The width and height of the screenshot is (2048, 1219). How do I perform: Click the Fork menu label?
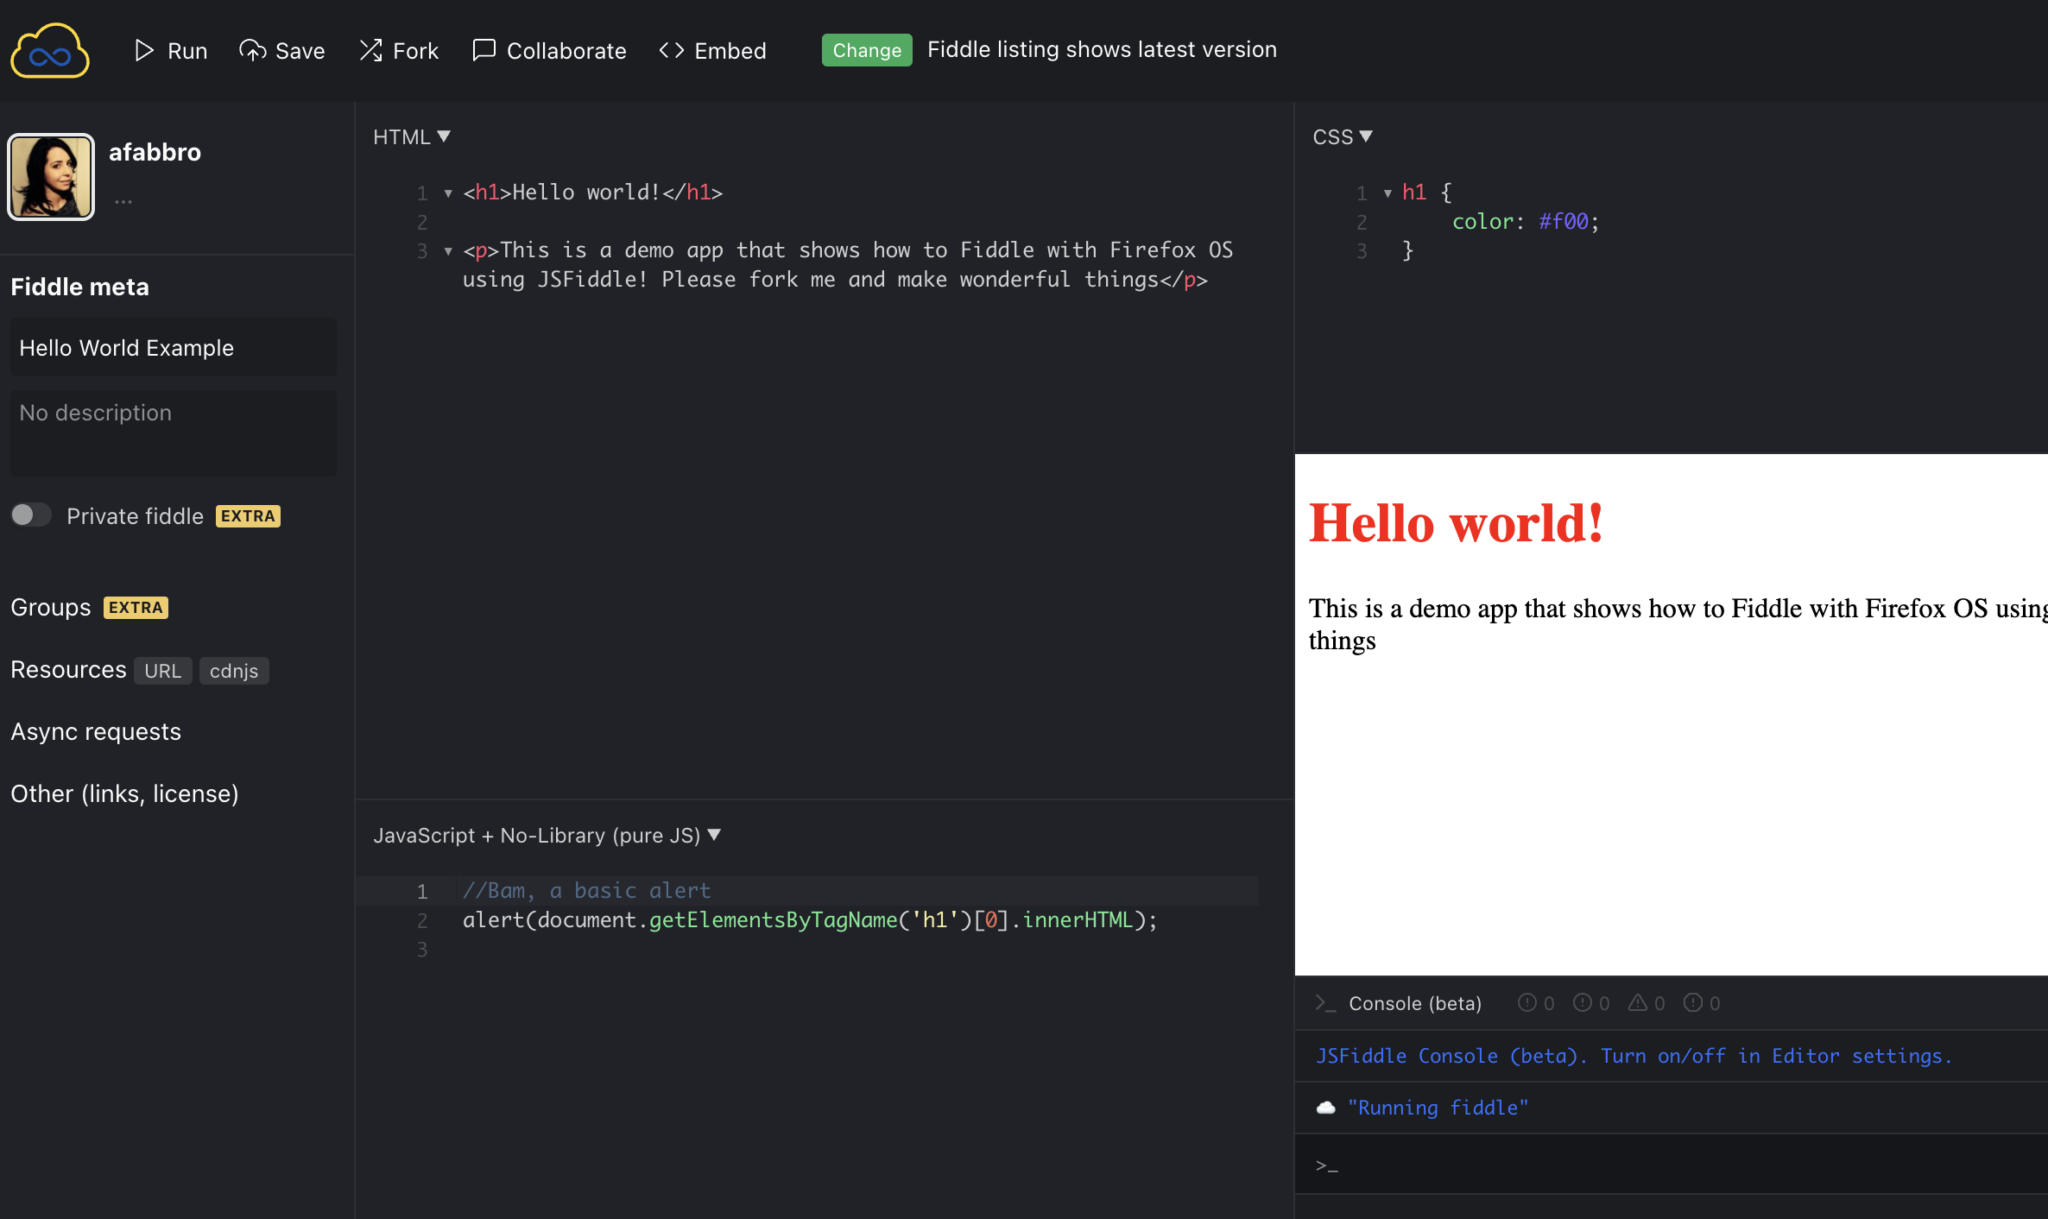pos(415,50)
